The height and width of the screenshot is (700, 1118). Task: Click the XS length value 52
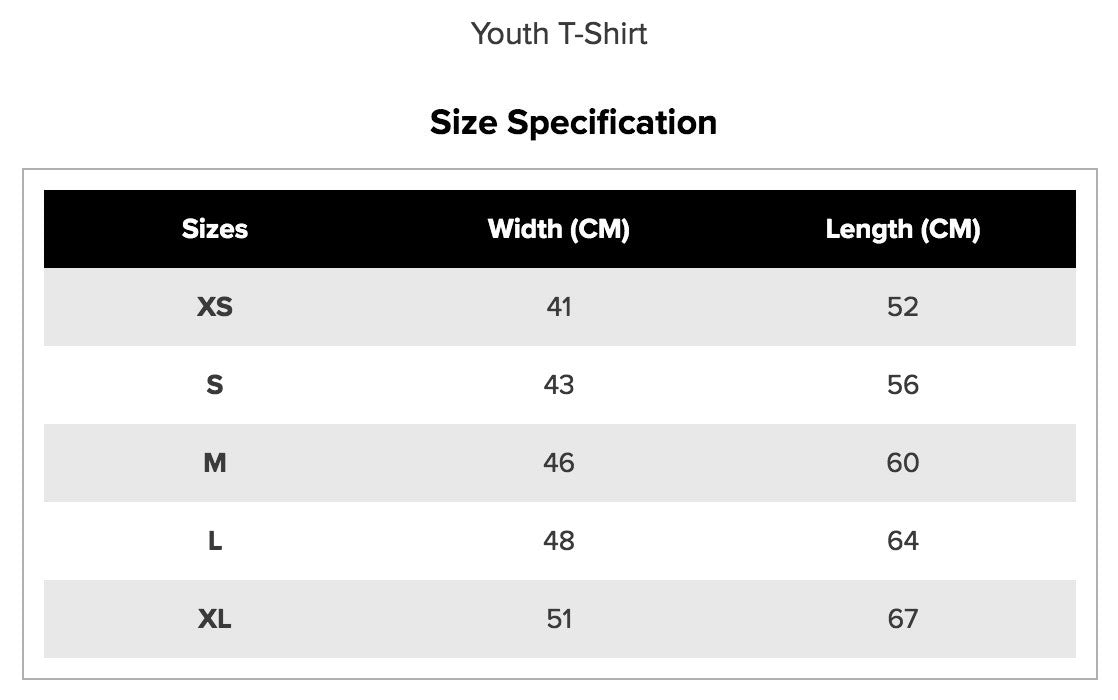pyautogui.click(x=902, y=307)
